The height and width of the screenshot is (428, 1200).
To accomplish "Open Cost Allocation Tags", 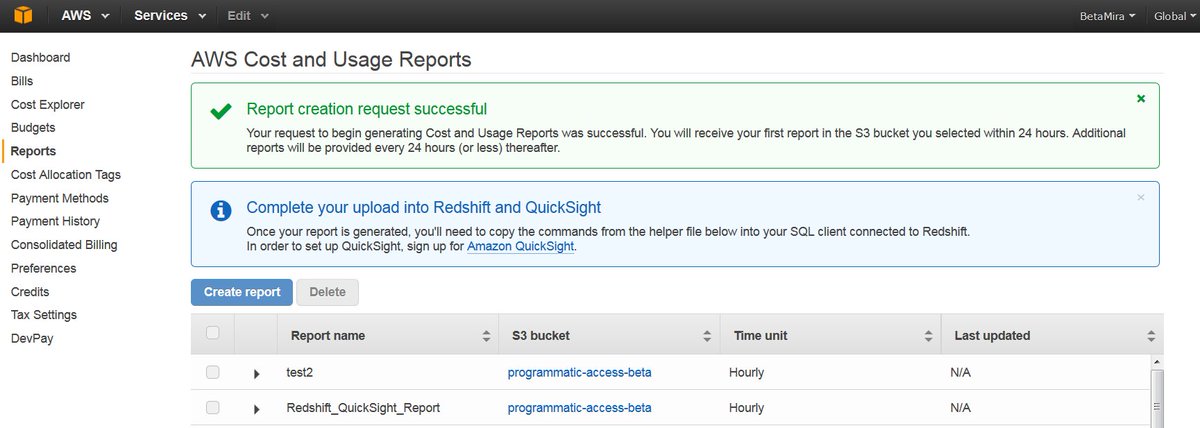I will point(66,174).
